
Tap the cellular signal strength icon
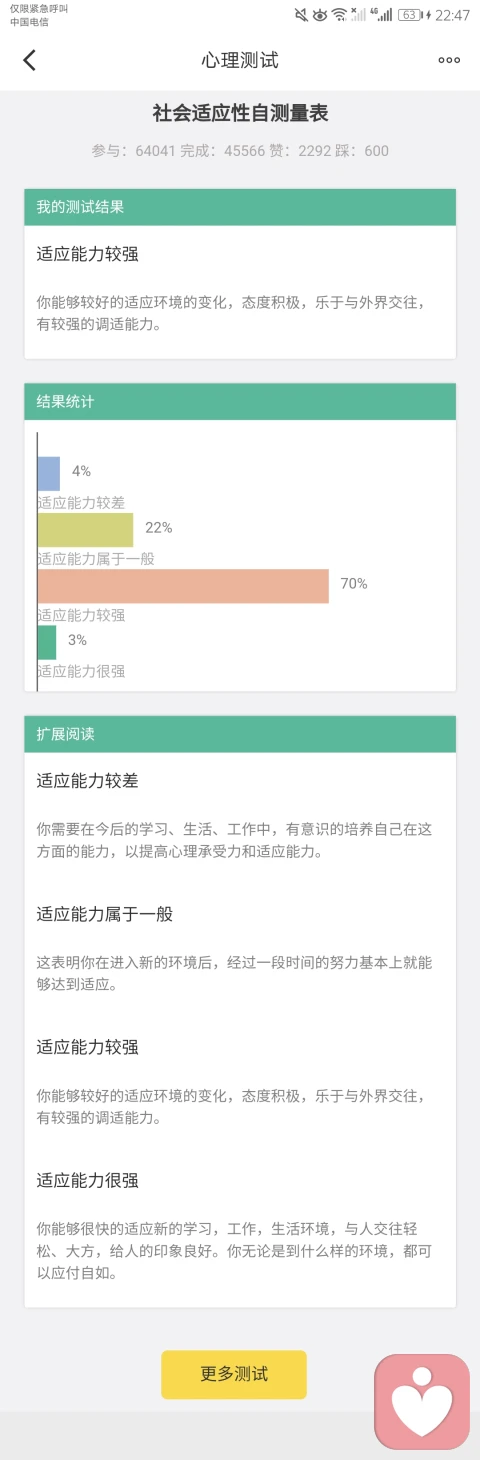click(x=381, y=15)
